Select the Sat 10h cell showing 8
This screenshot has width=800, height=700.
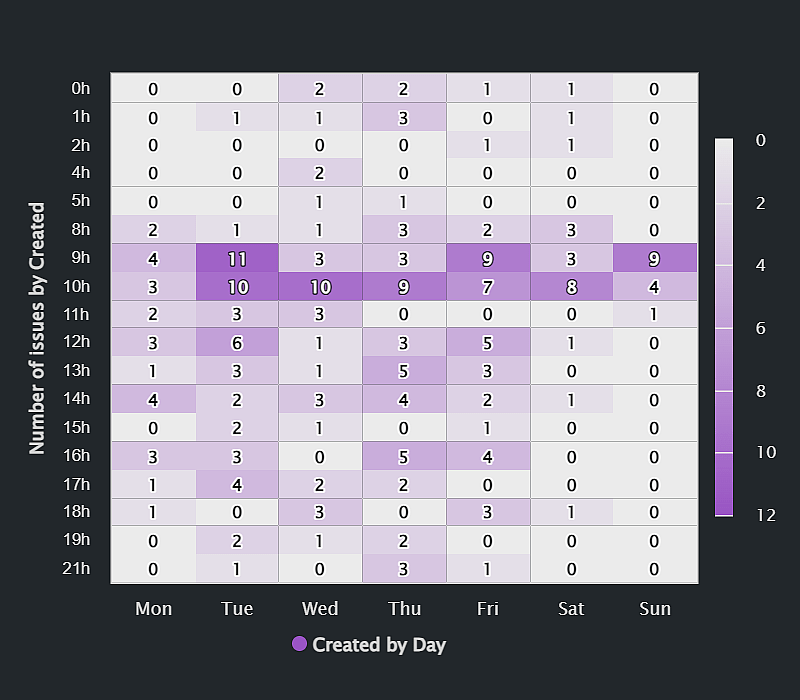[571, 286]
